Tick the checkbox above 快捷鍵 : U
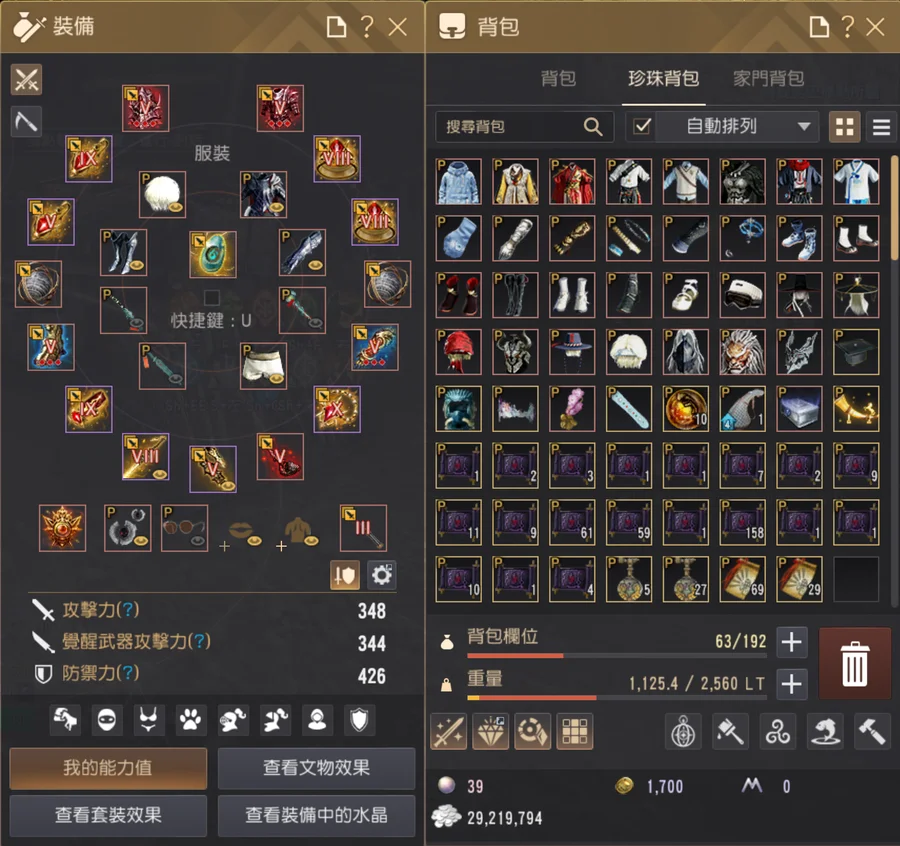This screenshot has height=846, width=900. click(212, 297)
